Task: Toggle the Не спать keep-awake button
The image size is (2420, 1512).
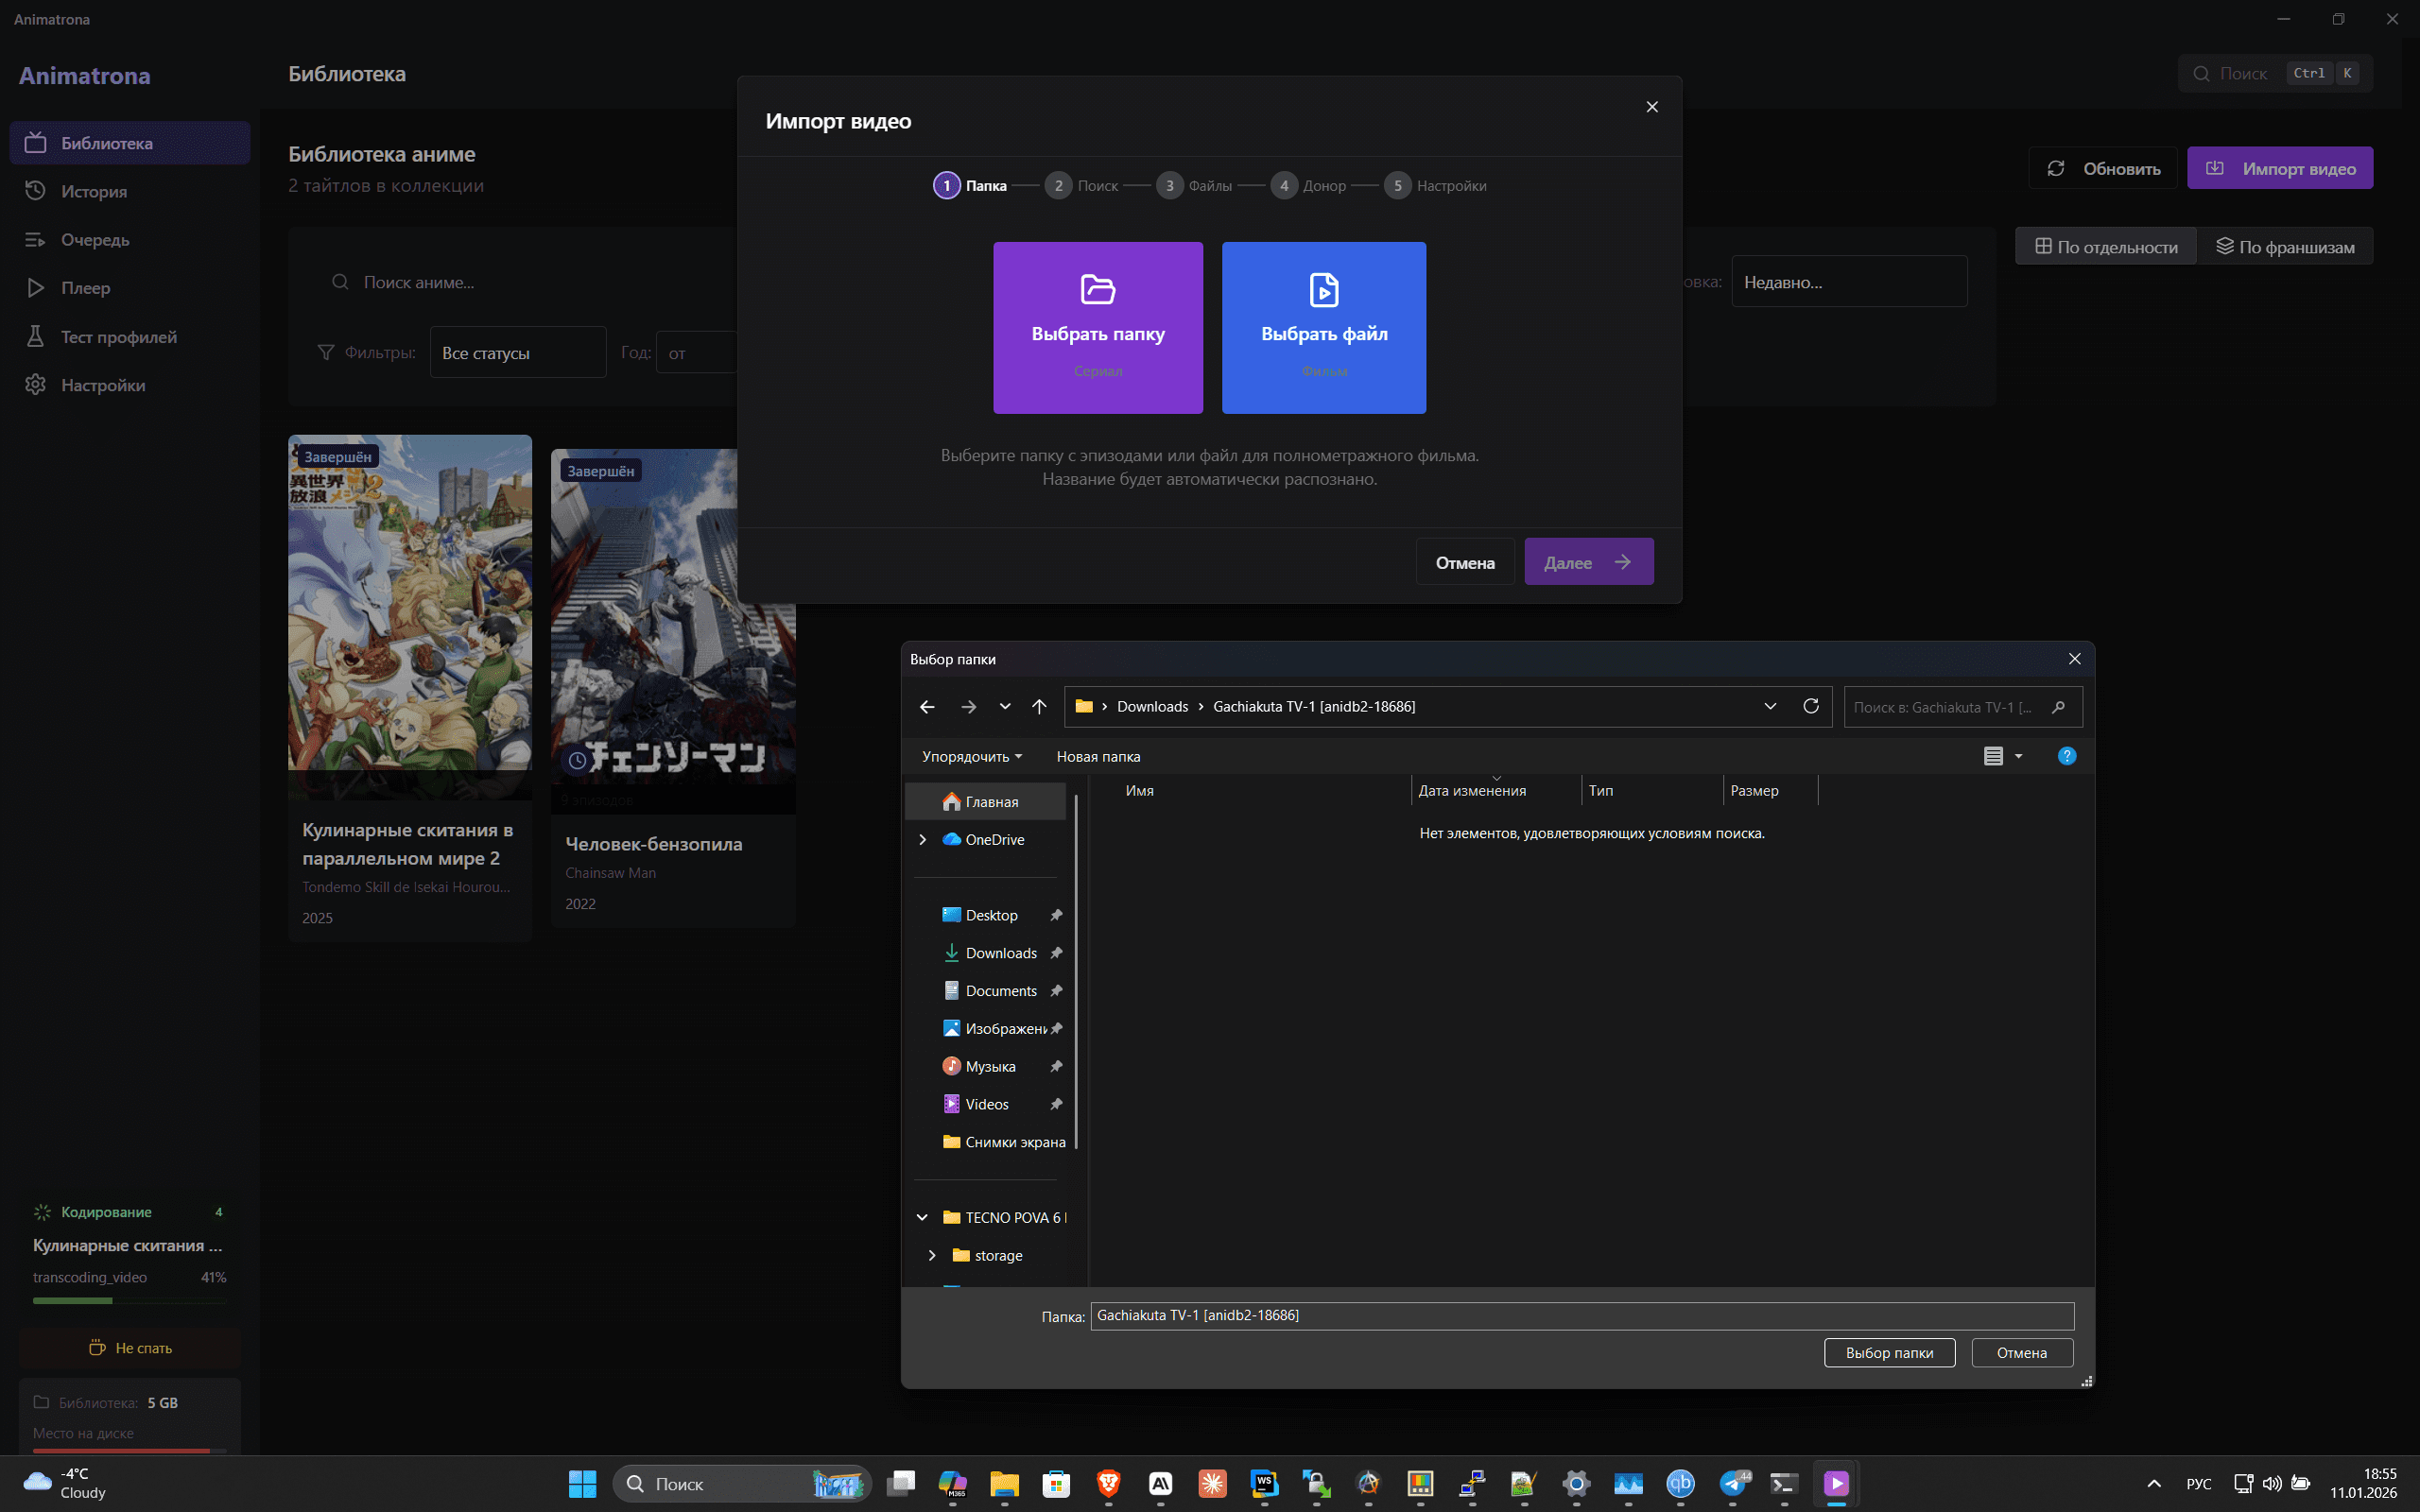Action: click(x=130, y=1348)
